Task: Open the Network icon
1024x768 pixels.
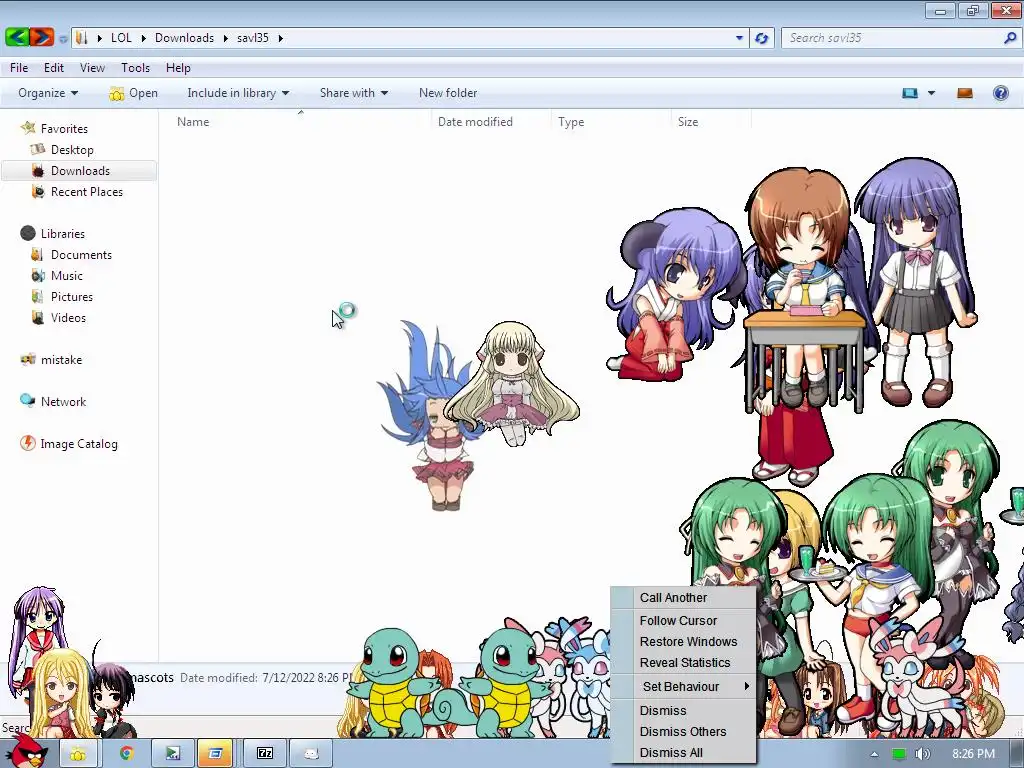Action: click(x=27, y=401)
